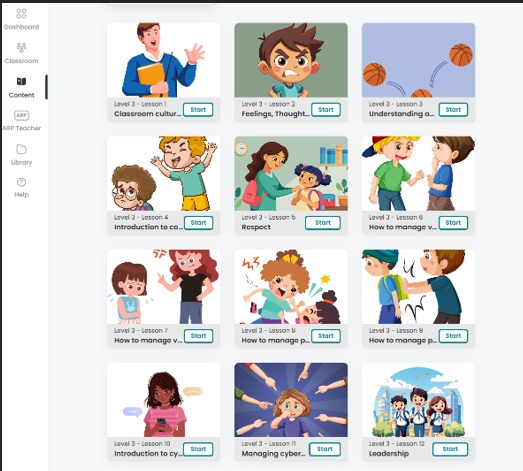Start Lesson 10 Introduction to cyber
This screenshot has height=471, width=523.
tap(198, 449)
